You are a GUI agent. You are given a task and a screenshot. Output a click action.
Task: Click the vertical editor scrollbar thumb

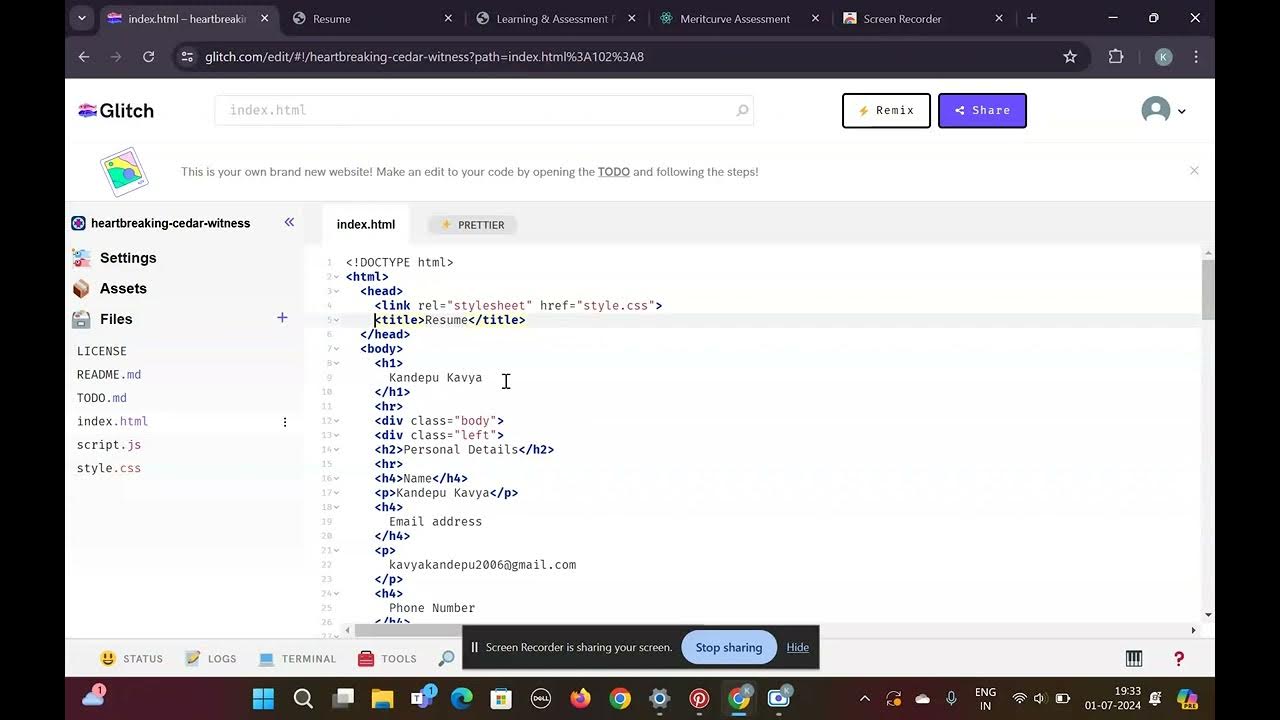point(1208,290)
